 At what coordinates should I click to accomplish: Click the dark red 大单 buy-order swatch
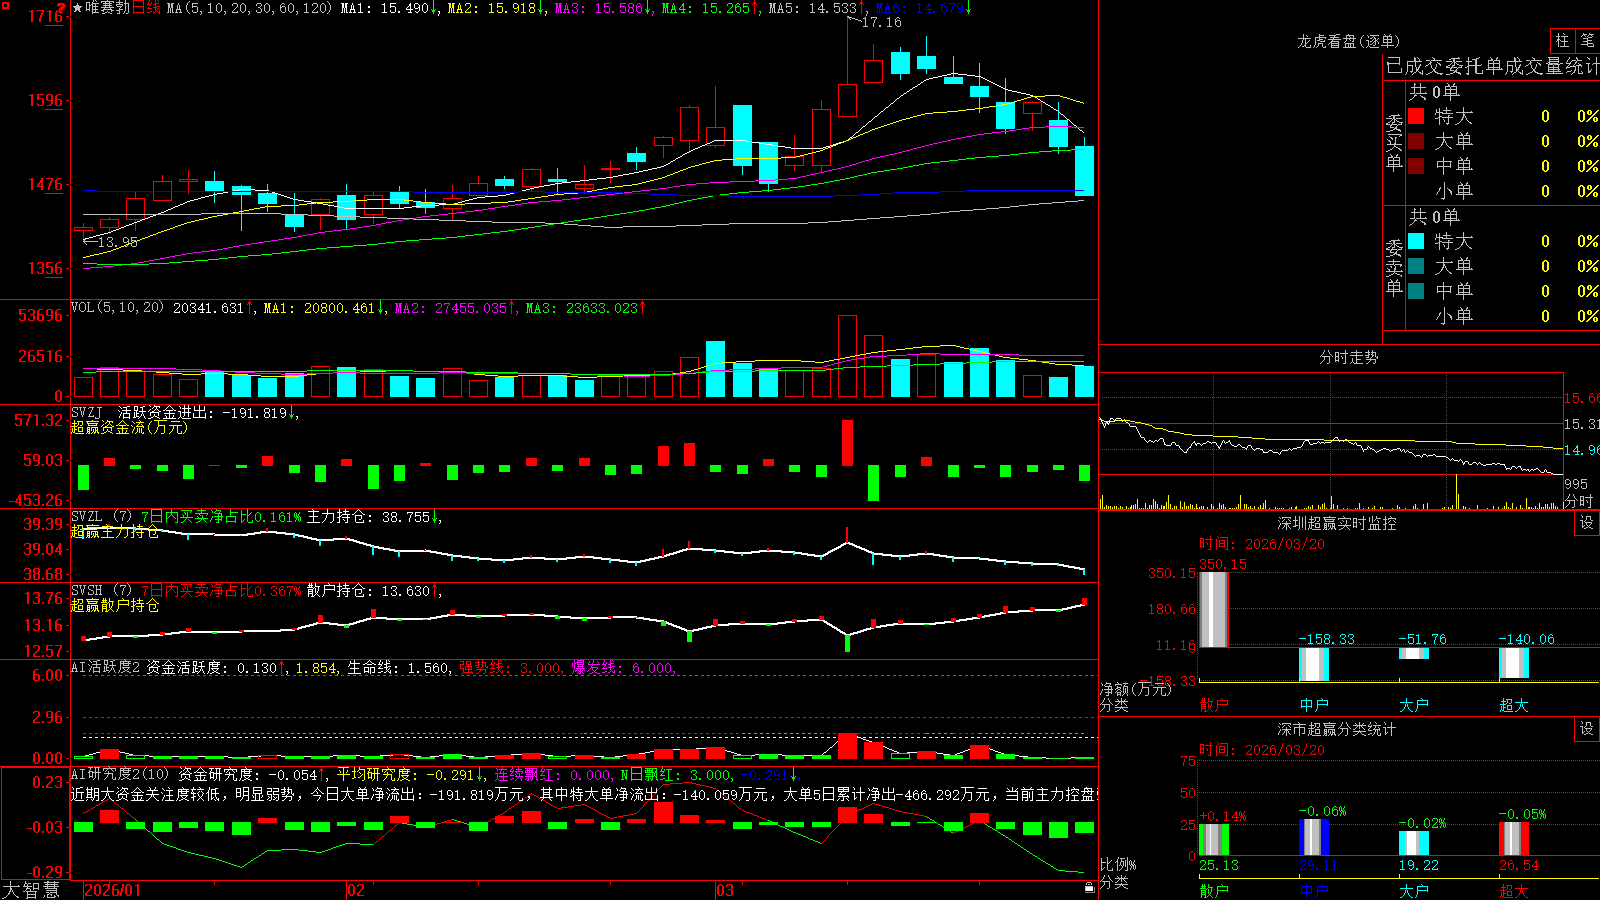click(x=1416, y=141)
